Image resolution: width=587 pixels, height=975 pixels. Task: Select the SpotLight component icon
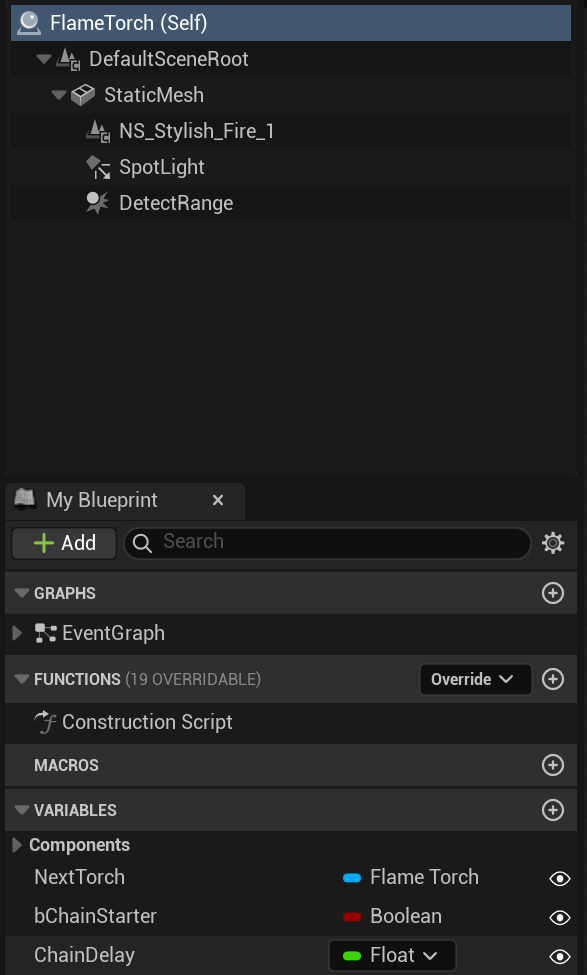pyautogui.click(x=98, y=167)
